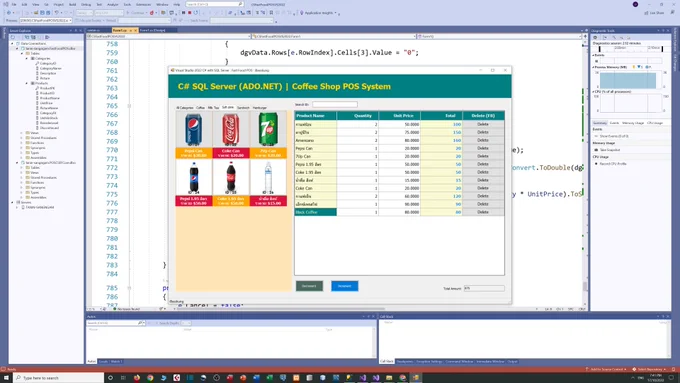
Task: Click the Live Share button
Action: 654,13
